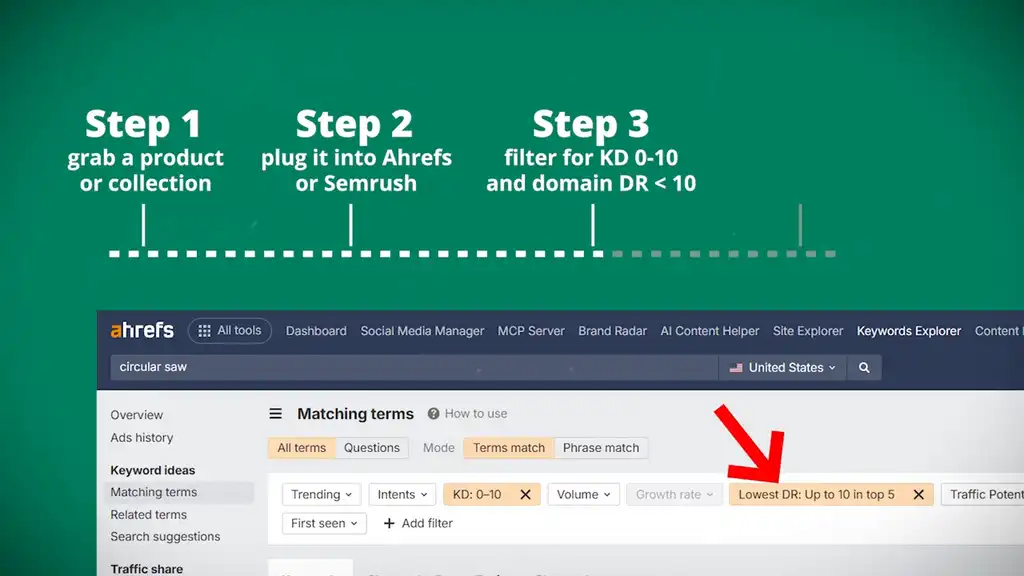
Task: Open the All tools grid menu
Action: (x=230, y=330)
